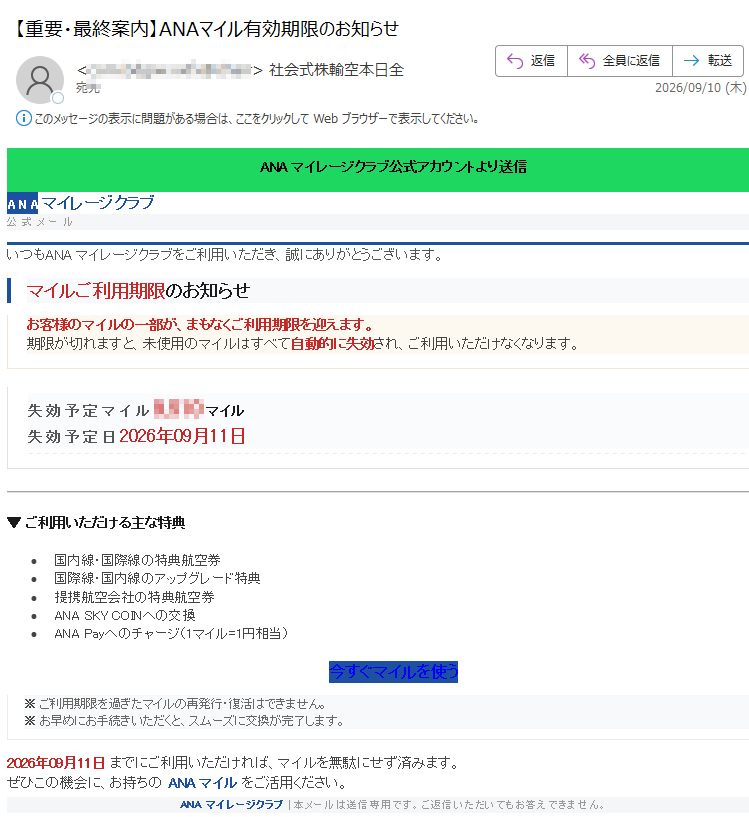Click ANA SKY COINへの交換 list item
The image size is (749, 817).
(x=125, y=615)
